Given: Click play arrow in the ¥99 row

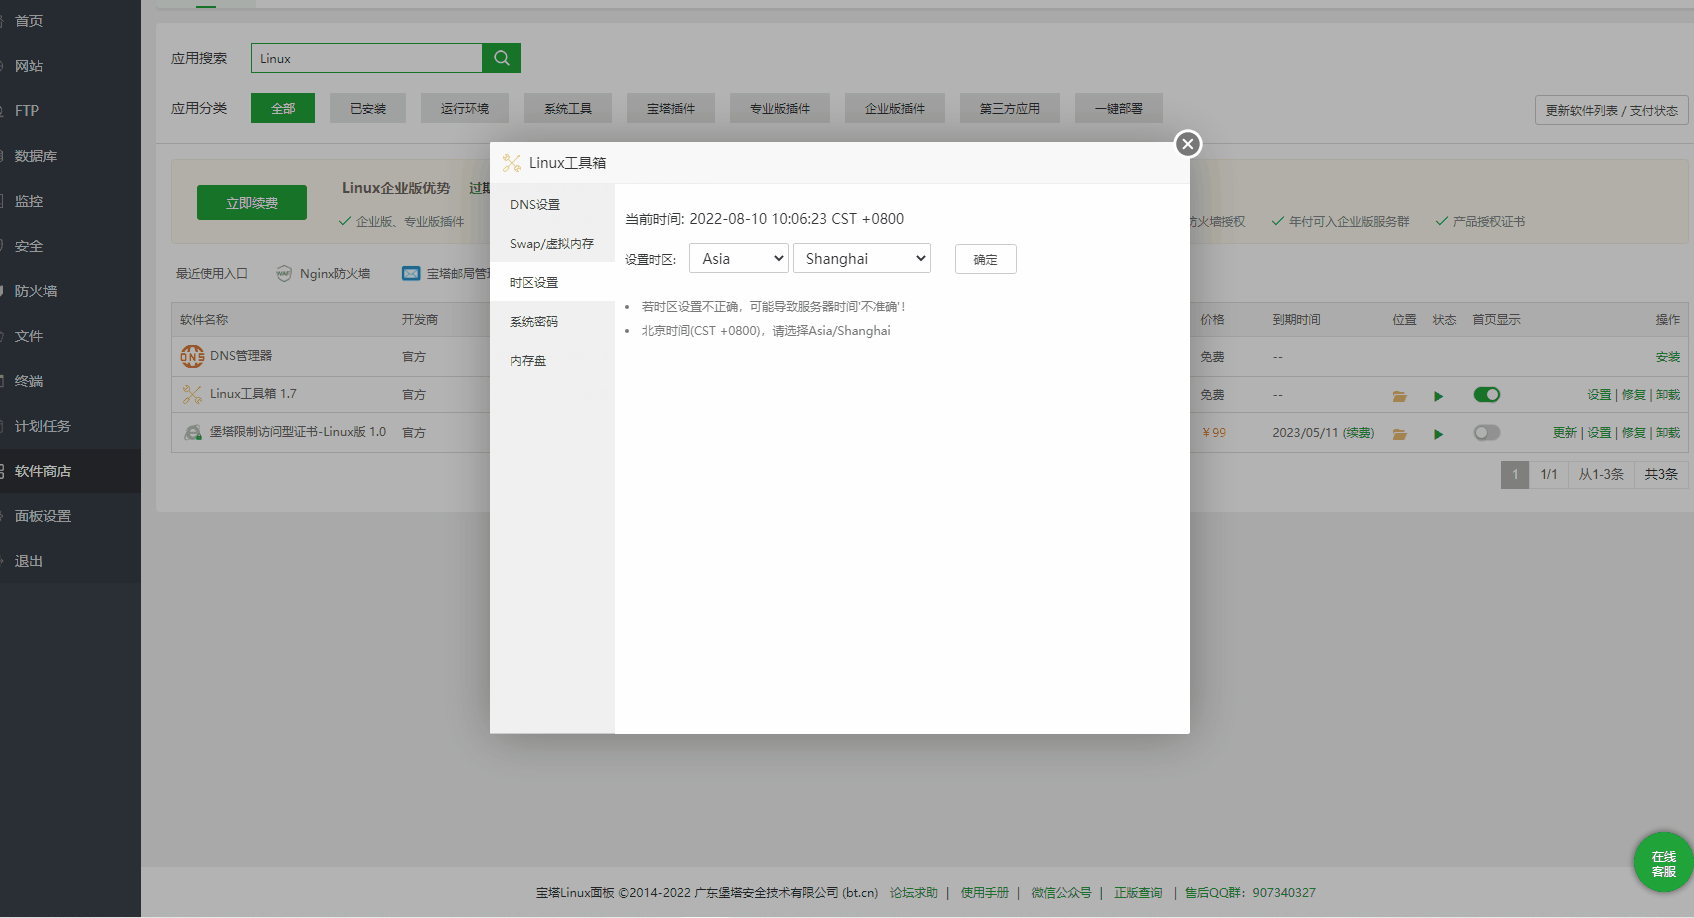Looking at the screenshot, I should tap(1438, 434).
